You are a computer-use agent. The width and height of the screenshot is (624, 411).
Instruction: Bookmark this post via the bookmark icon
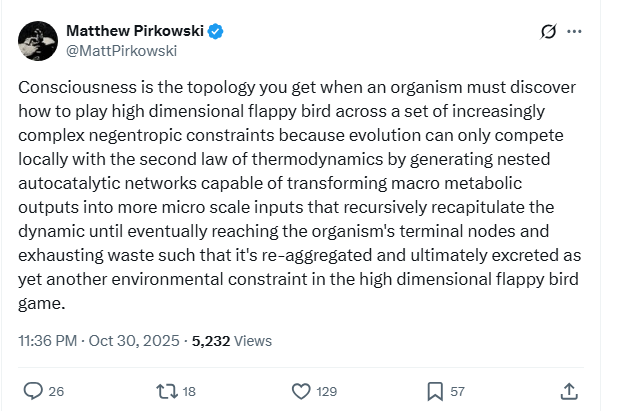click(436, 390)
